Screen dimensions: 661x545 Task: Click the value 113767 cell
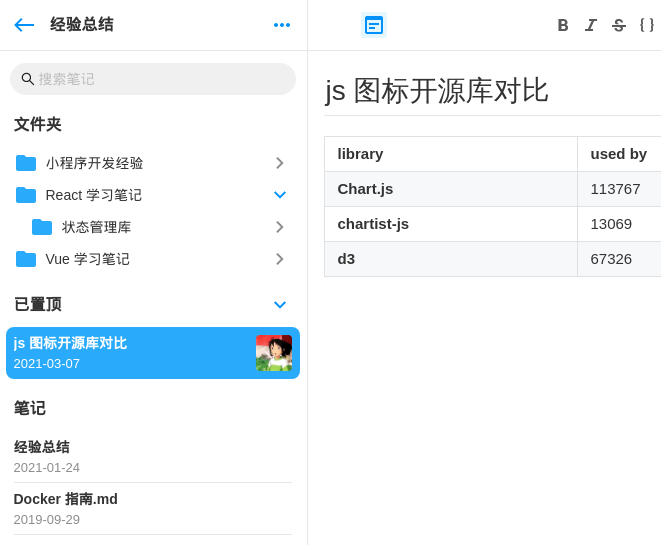click(x=619, y=189)
